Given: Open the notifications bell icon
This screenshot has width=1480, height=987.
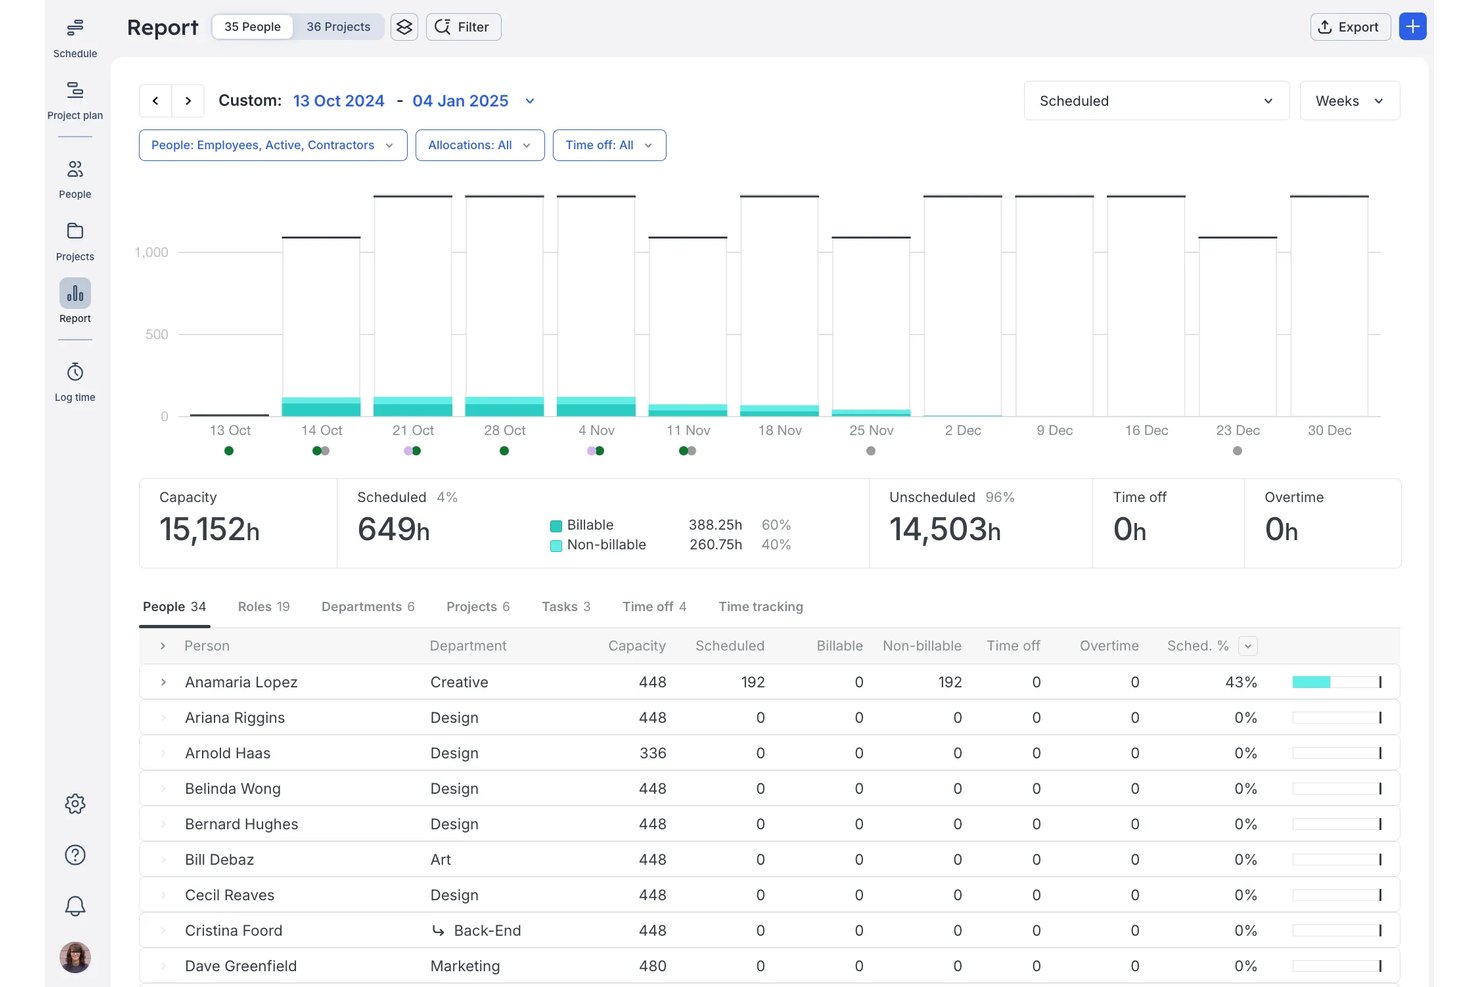Looking at the screenshot, I should point(75,906).
